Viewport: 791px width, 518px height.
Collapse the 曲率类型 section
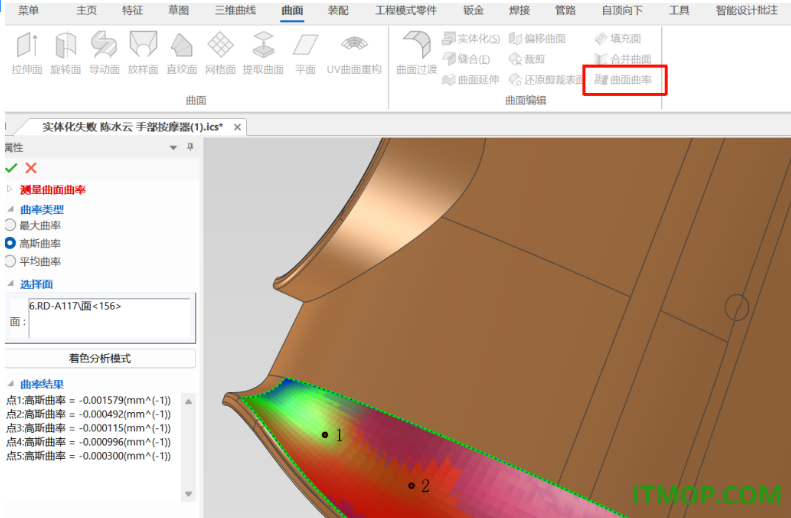[11, 209]
